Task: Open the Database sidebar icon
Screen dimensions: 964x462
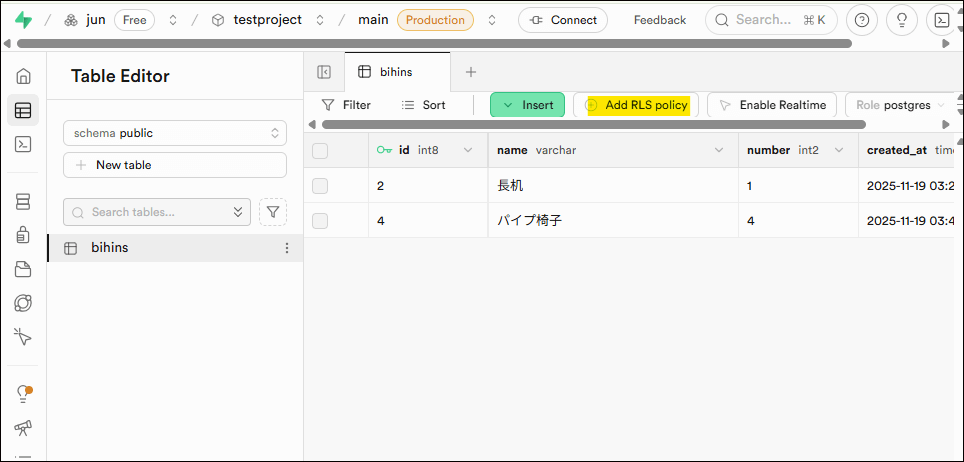Action: tap(23, 202)
